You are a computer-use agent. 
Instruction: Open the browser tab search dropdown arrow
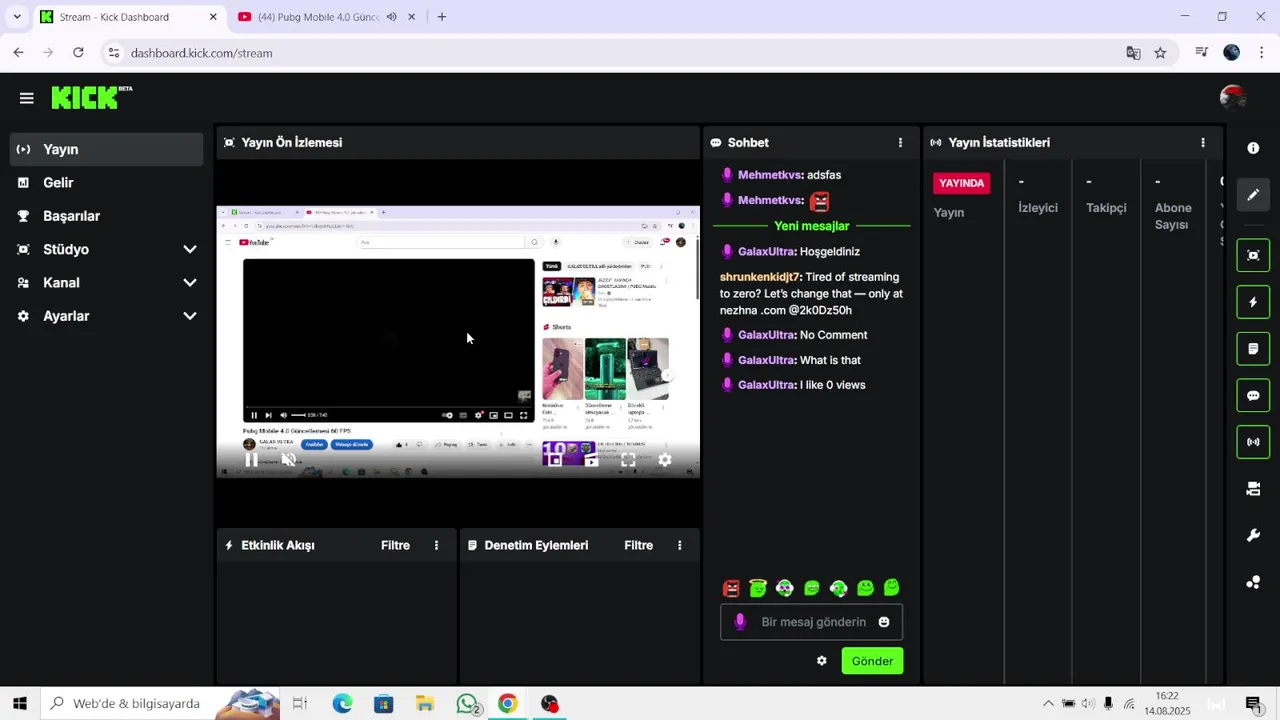click(16, 17)
